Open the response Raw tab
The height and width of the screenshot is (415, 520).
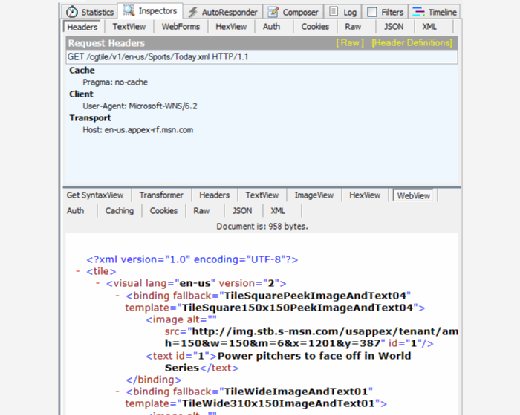[x=202, y=211]
